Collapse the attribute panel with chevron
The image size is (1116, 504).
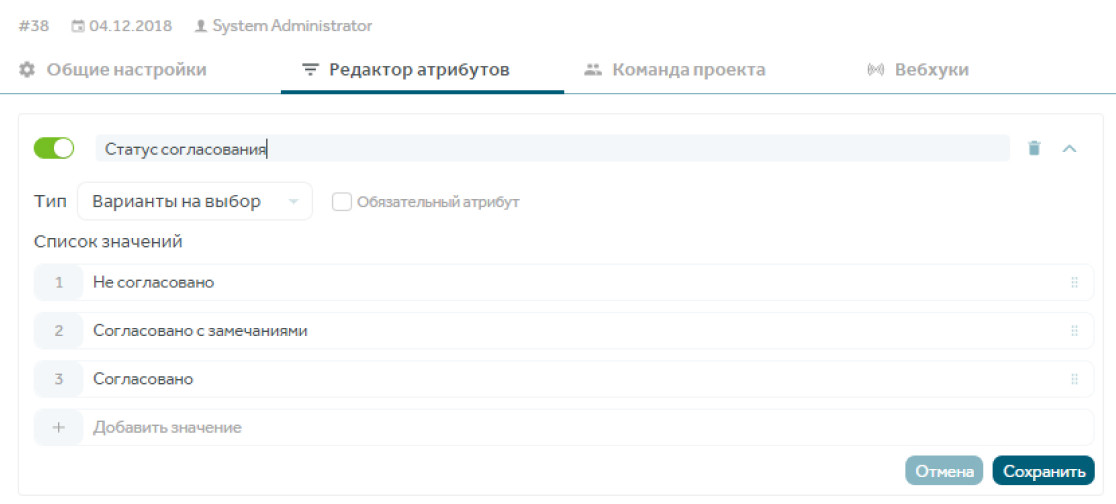1069,148
